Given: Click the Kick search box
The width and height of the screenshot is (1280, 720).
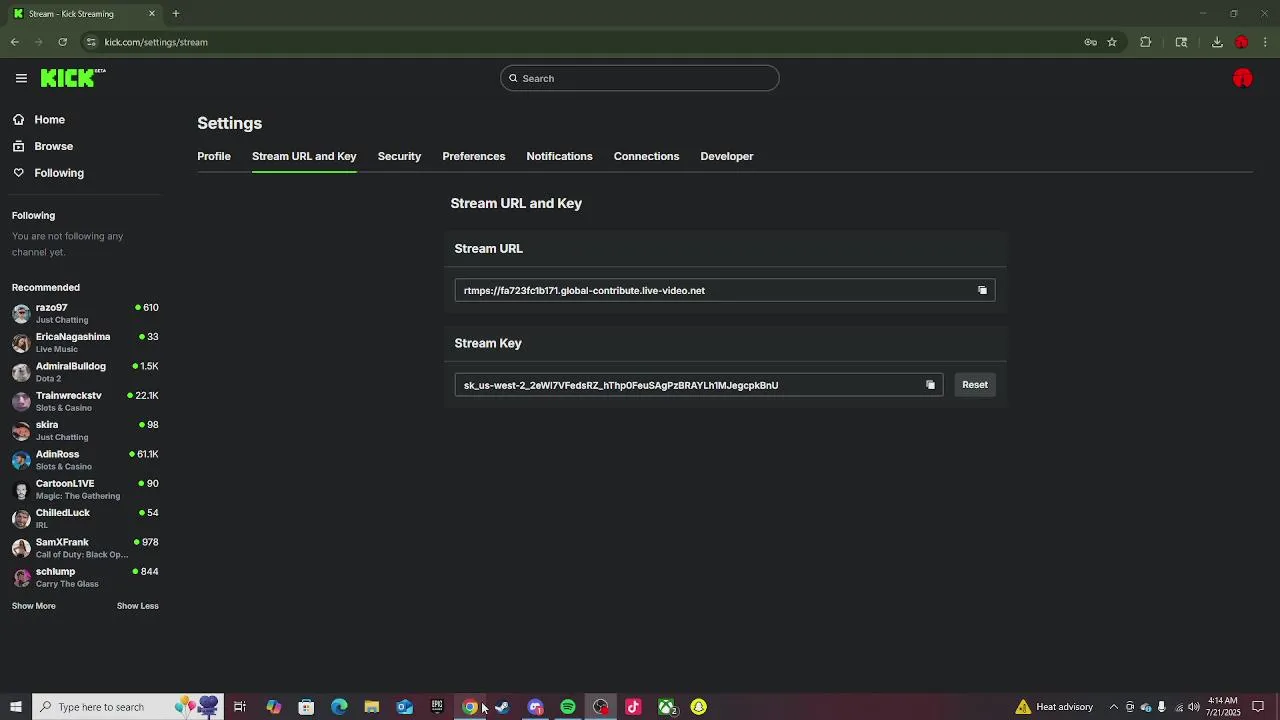Looking at the screenshot, I should (640, 78).
